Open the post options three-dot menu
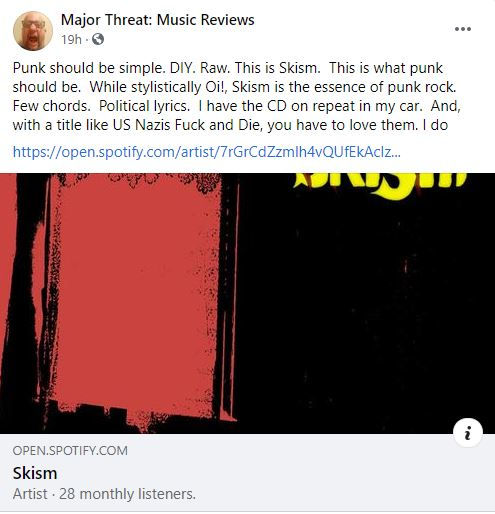The width and height of the screenshot is (495, 514). click(463, 29)
